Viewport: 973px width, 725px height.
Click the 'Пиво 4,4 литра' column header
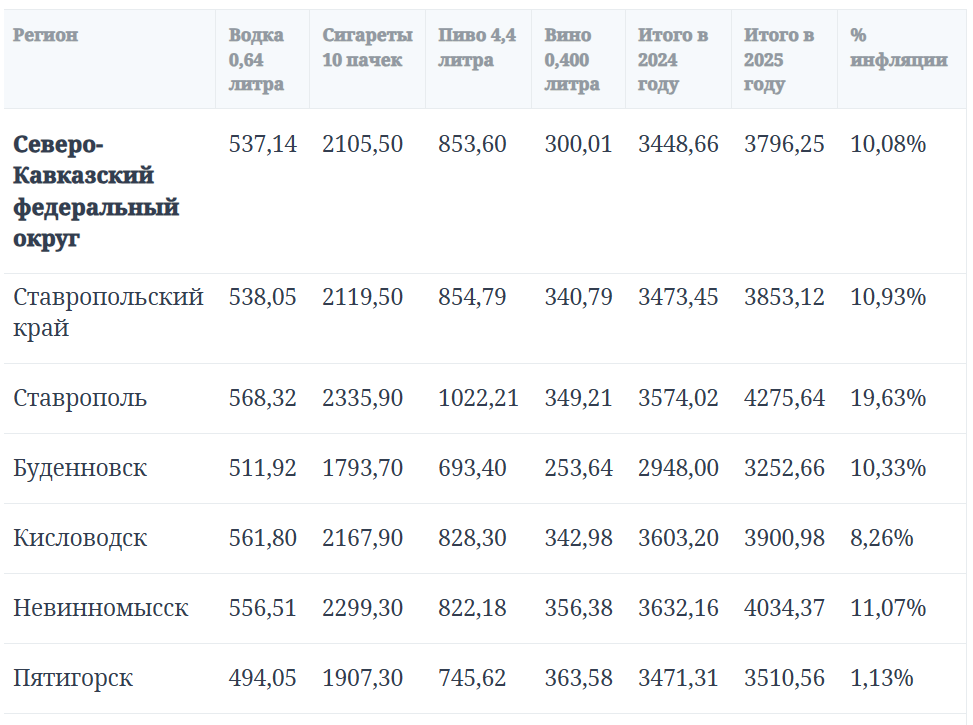tap(477, 47)
